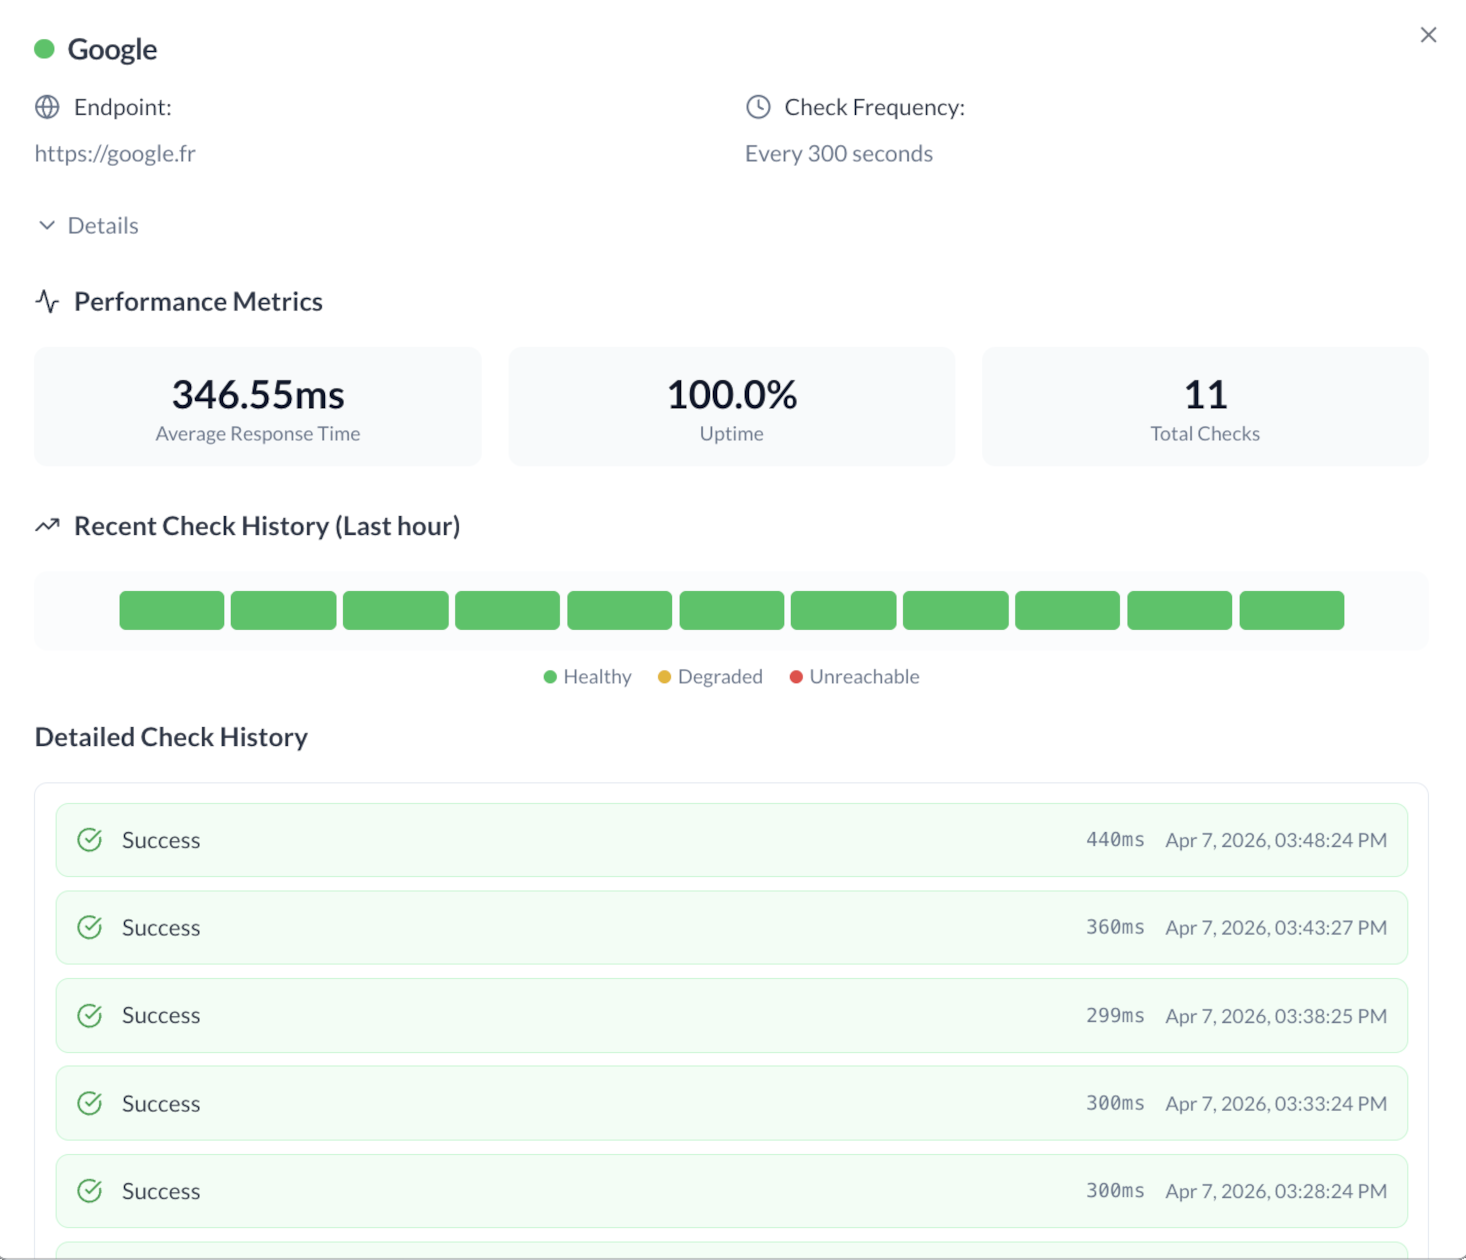Screen dimensions: 1466x1260
Task: Click the 100.0% Uptime card
Action: tap(731, 407)
